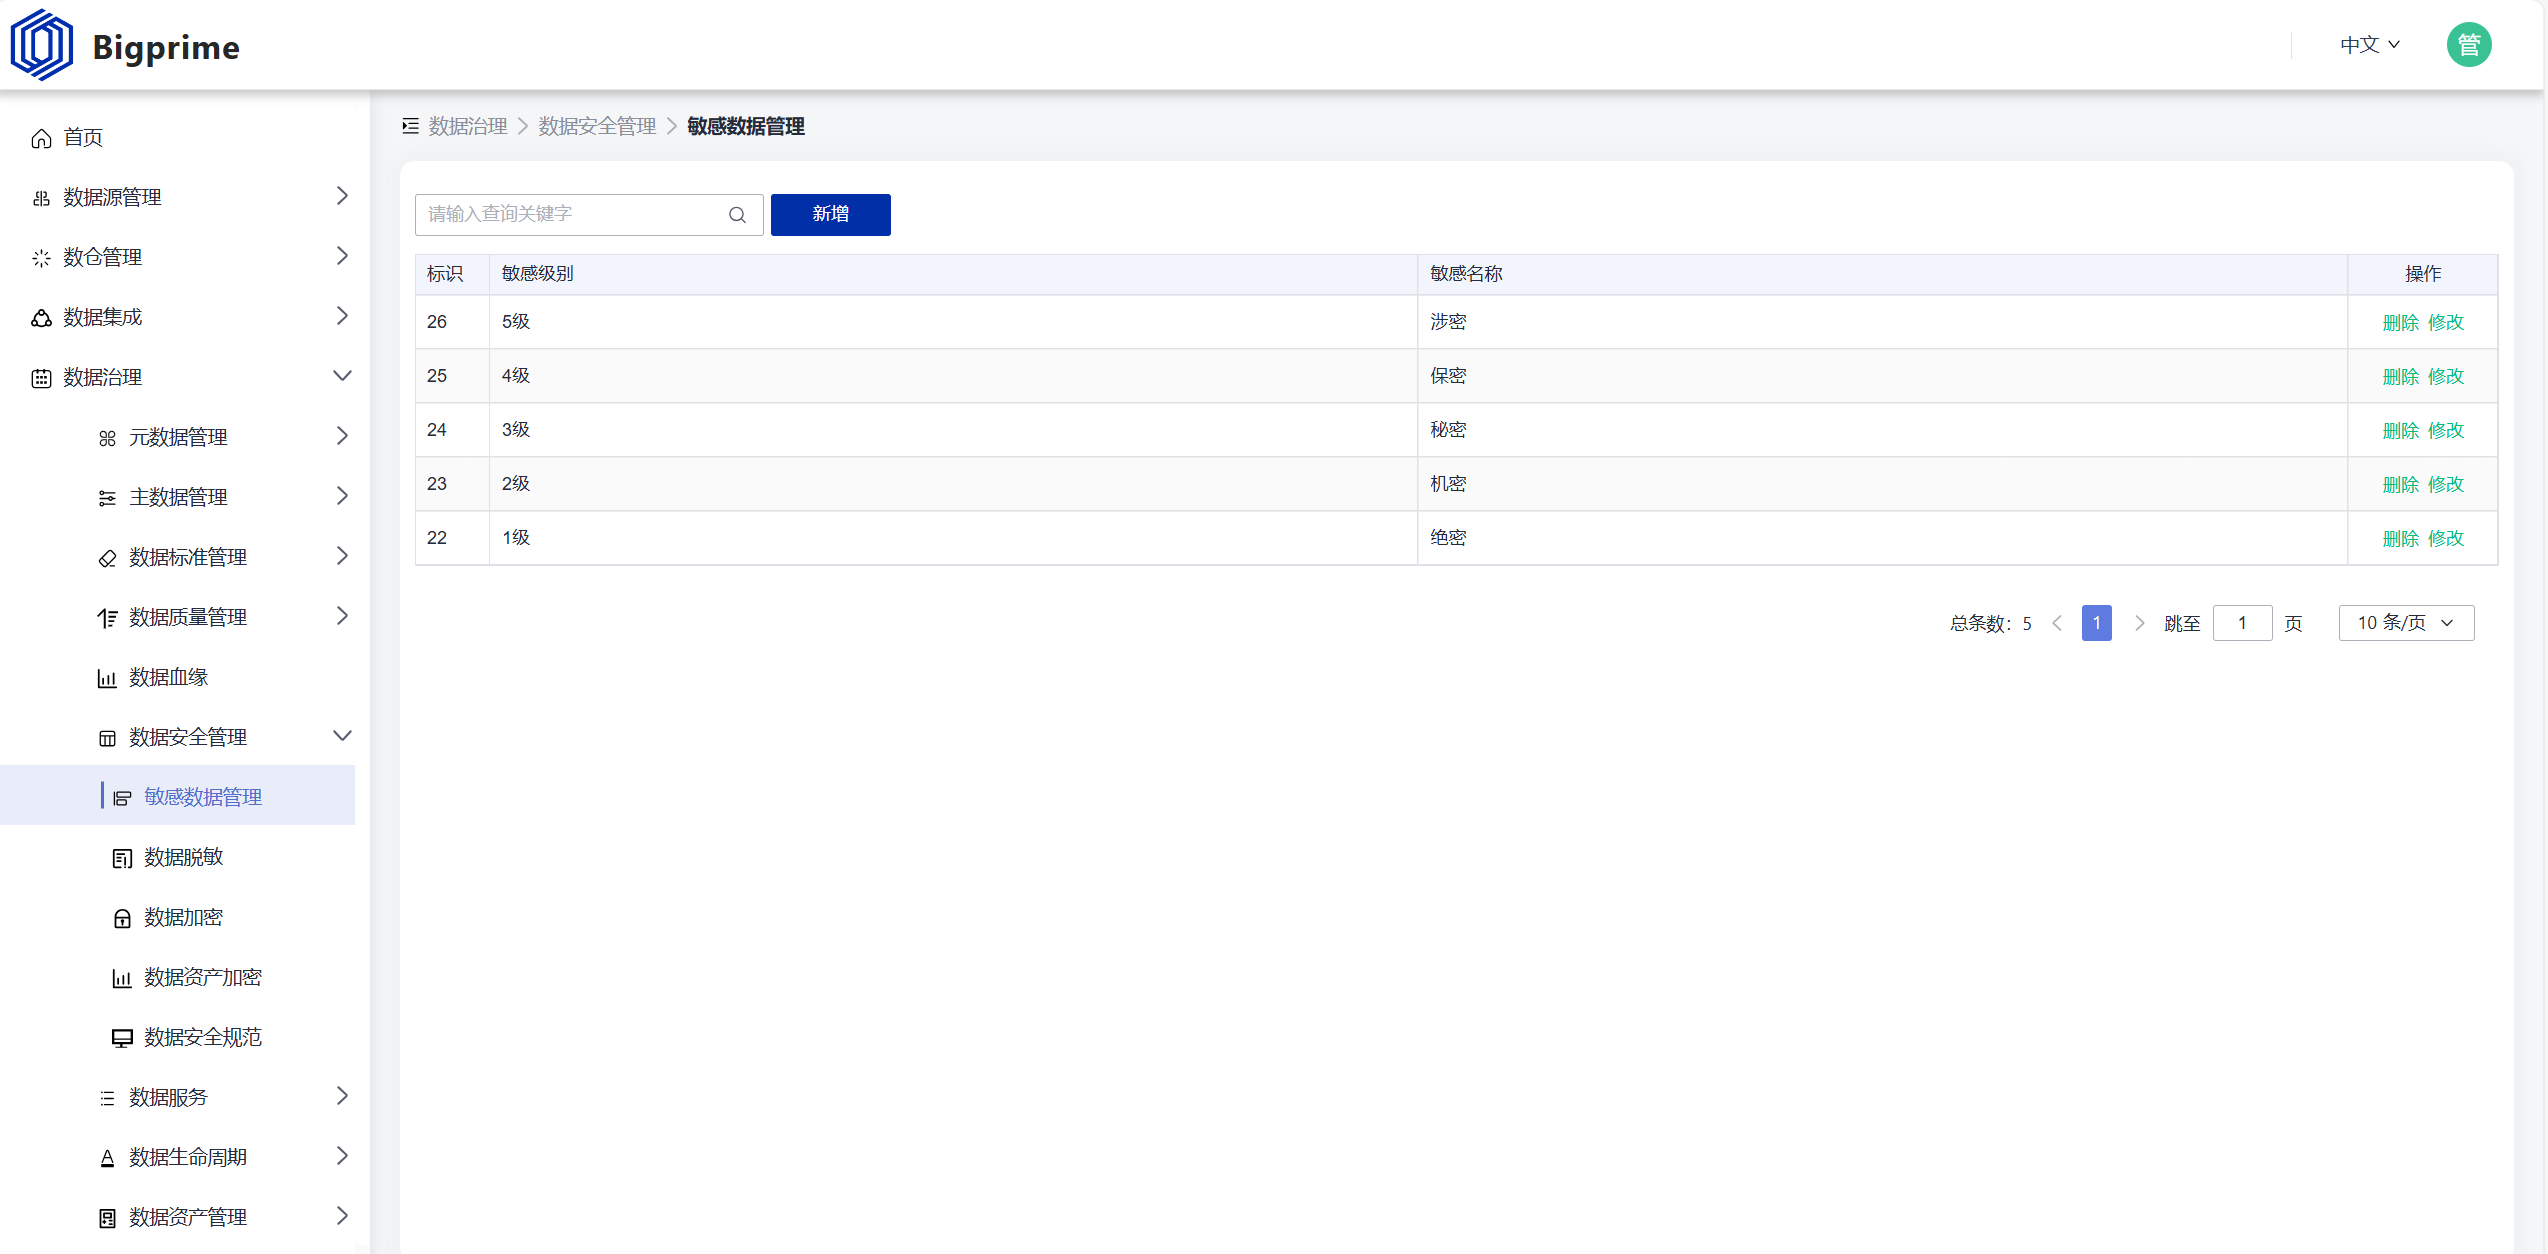2548x1254 pixels.
Task: Expand 数据服务 chevron
Action: (x=342, y=1096)
